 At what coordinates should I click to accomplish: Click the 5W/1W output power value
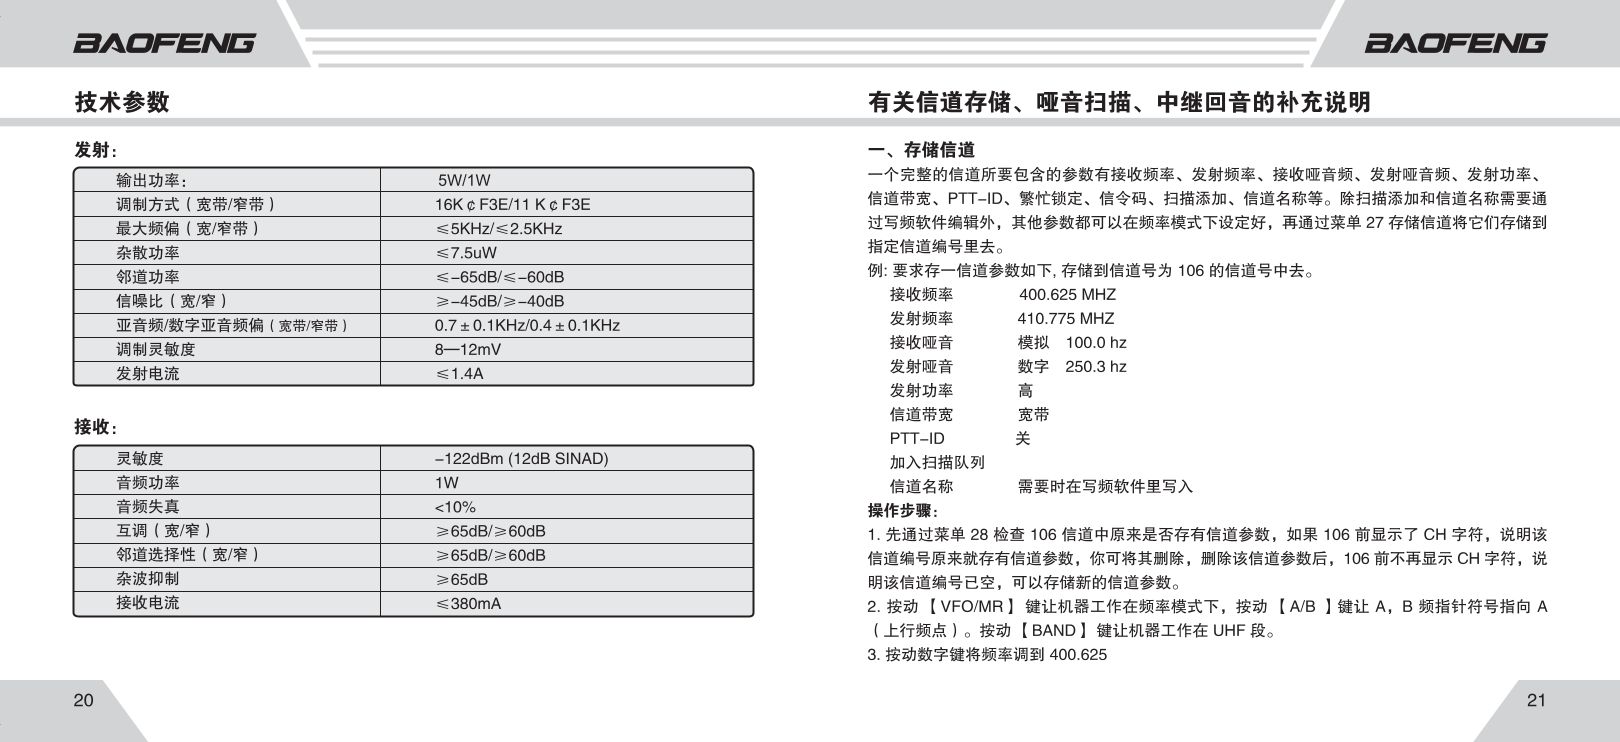point(464,181)
